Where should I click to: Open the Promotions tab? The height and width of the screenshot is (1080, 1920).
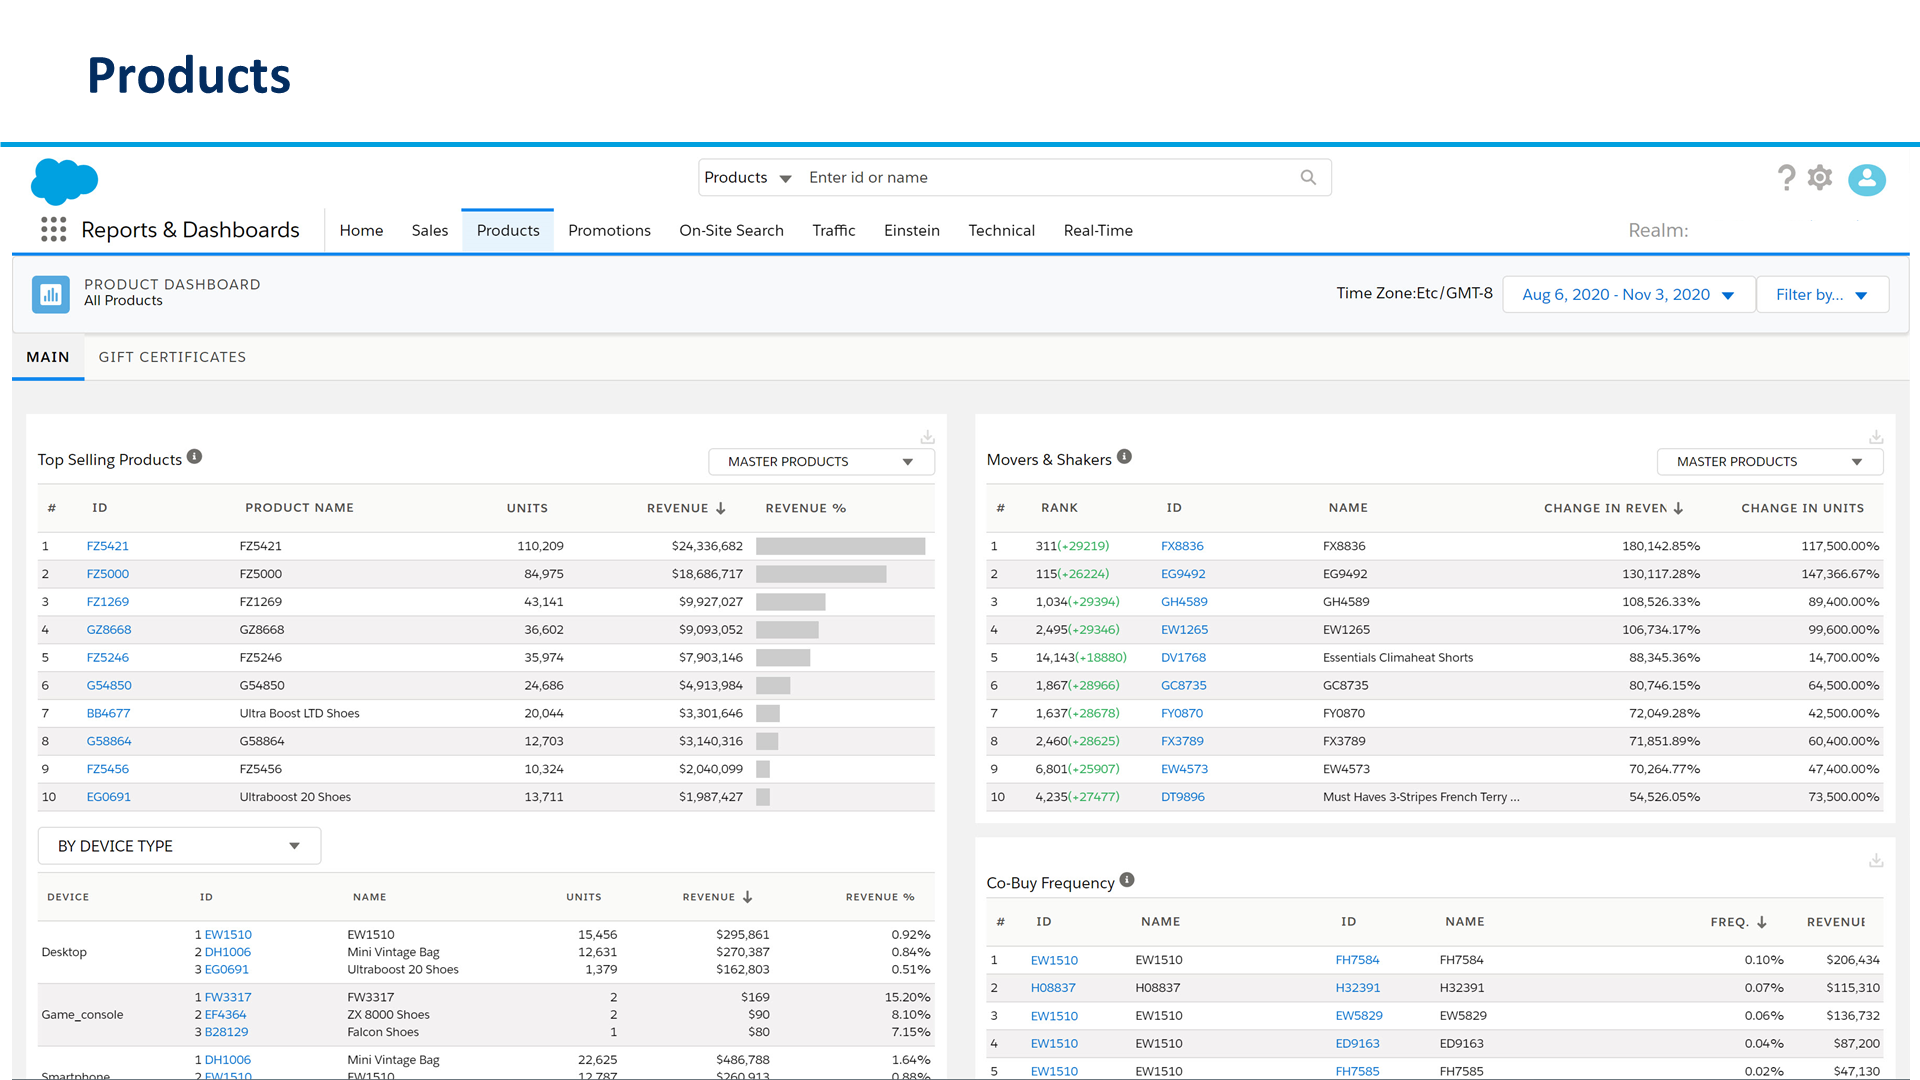pos(609,231)
